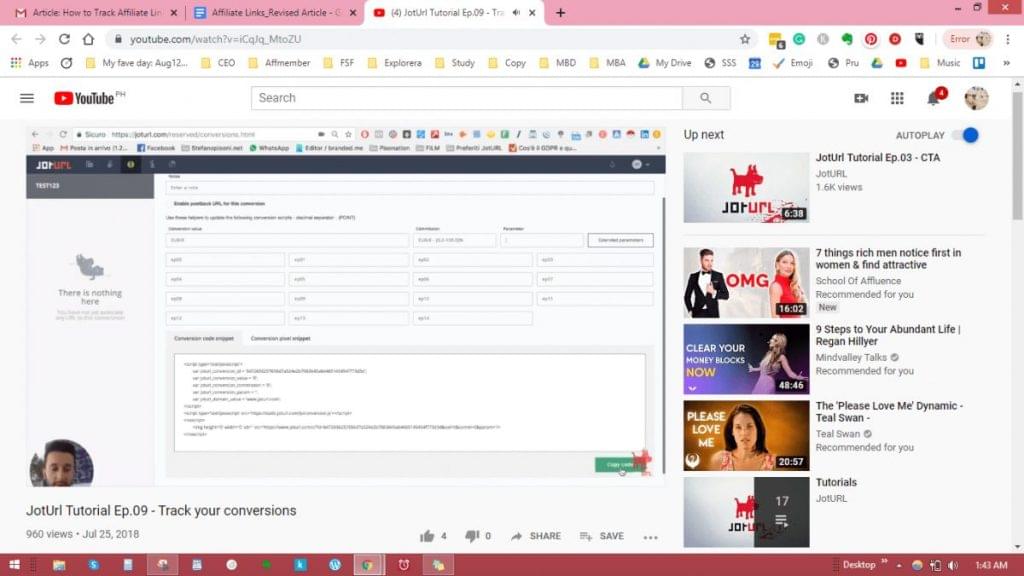Toggle the Autoplay switch
The height and width of the screenshot is (576, 1024).
(966, 135)
